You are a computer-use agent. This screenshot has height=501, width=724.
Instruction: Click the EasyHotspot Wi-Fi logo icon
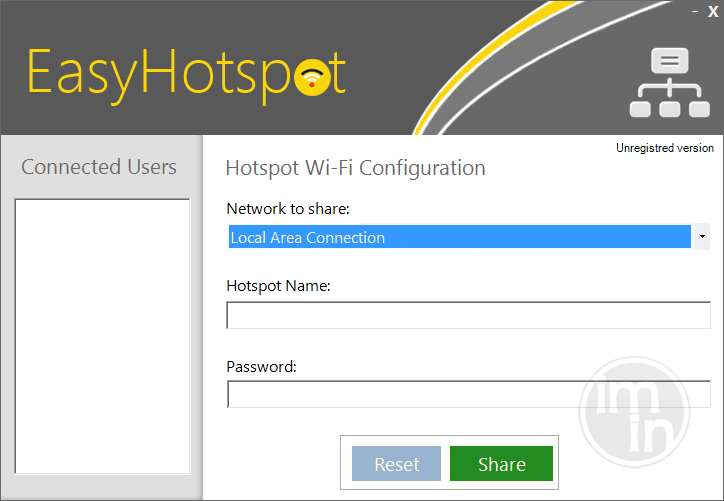point(313,77)
